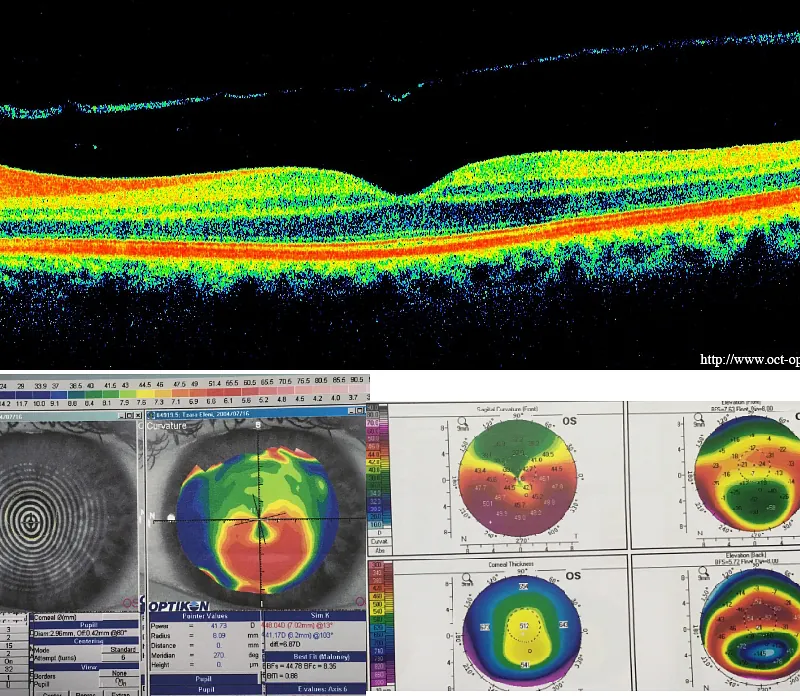Click the 541 thickness reading at map bottom

(x=524, y=664)
